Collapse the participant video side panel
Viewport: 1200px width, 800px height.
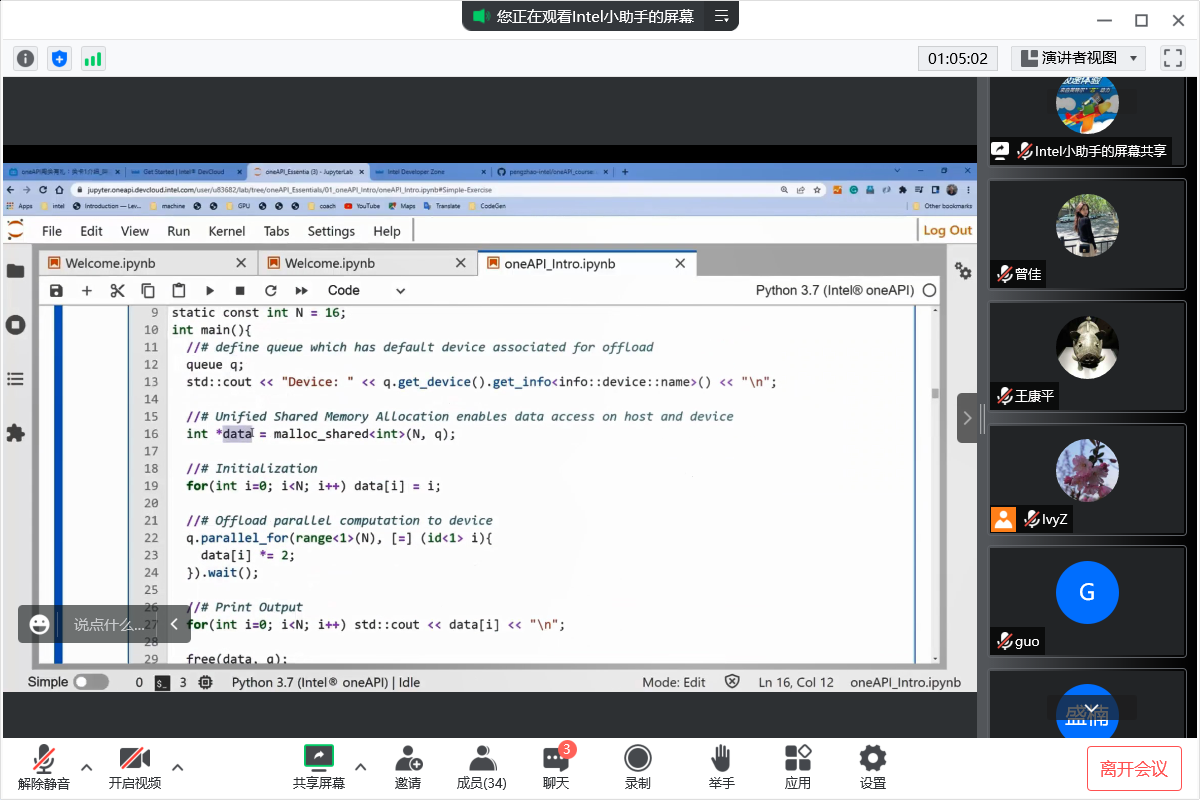[x=967, y=418]
